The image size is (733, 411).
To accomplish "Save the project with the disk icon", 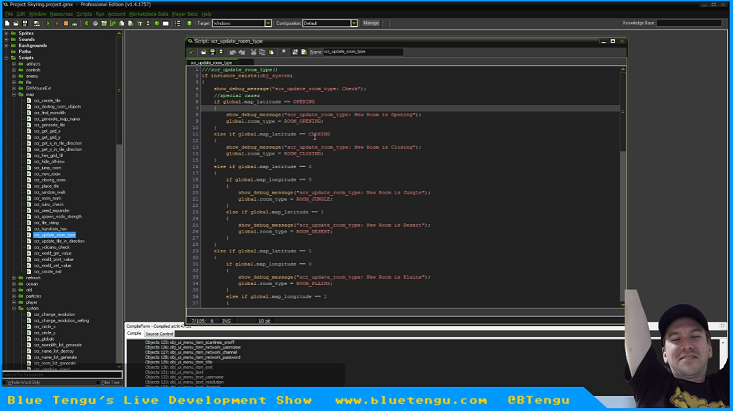I will pyautogui.click(x=24, y=23).
